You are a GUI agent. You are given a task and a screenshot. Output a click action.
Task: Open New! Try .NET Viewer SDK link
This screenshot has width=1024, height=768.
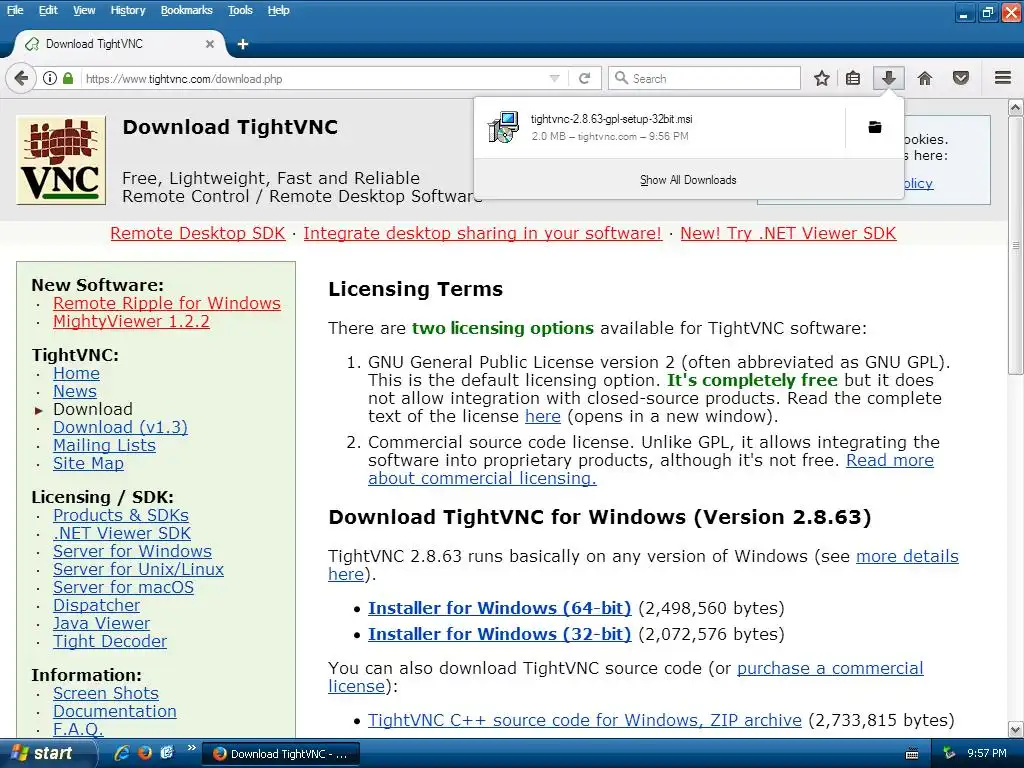coord(788,233)
